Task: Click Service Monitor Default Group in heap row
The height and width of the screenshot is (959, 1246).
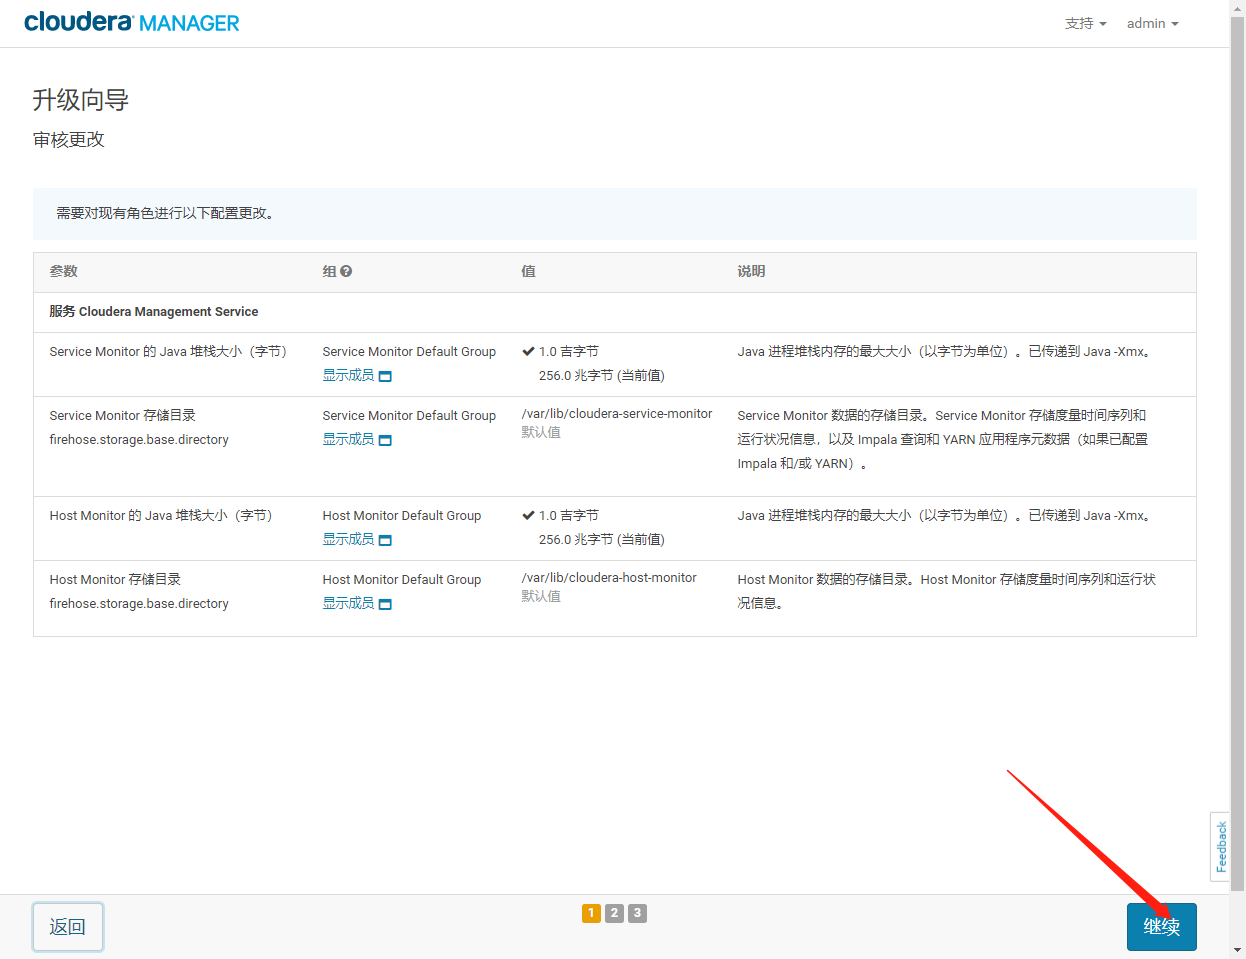Action: pos(409,352)
